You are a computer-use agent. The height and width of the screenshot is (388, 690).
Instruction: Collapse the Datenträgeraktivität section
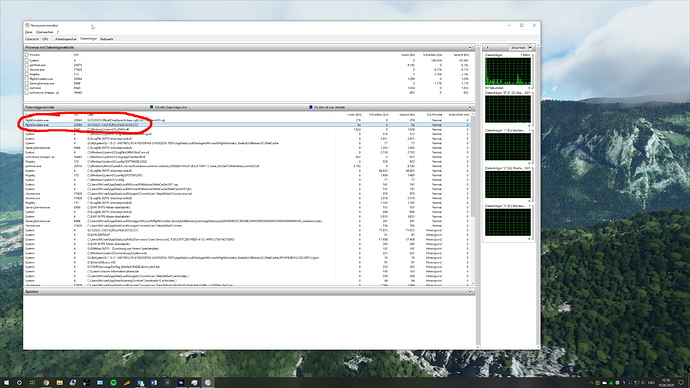click(x=470, y=107)
